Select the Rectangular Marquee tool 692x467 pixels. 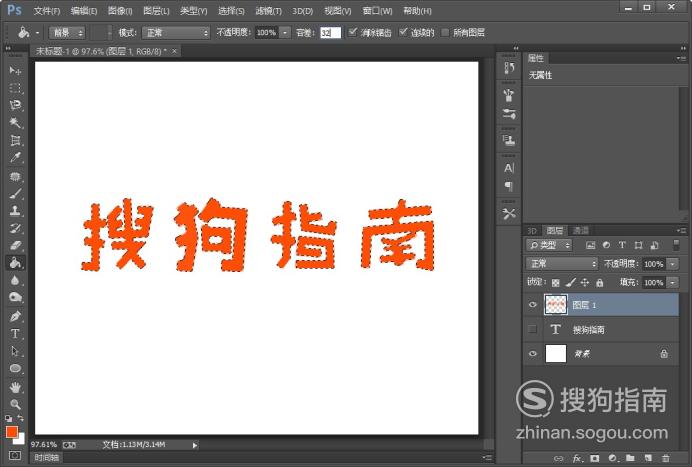[15, 88]
